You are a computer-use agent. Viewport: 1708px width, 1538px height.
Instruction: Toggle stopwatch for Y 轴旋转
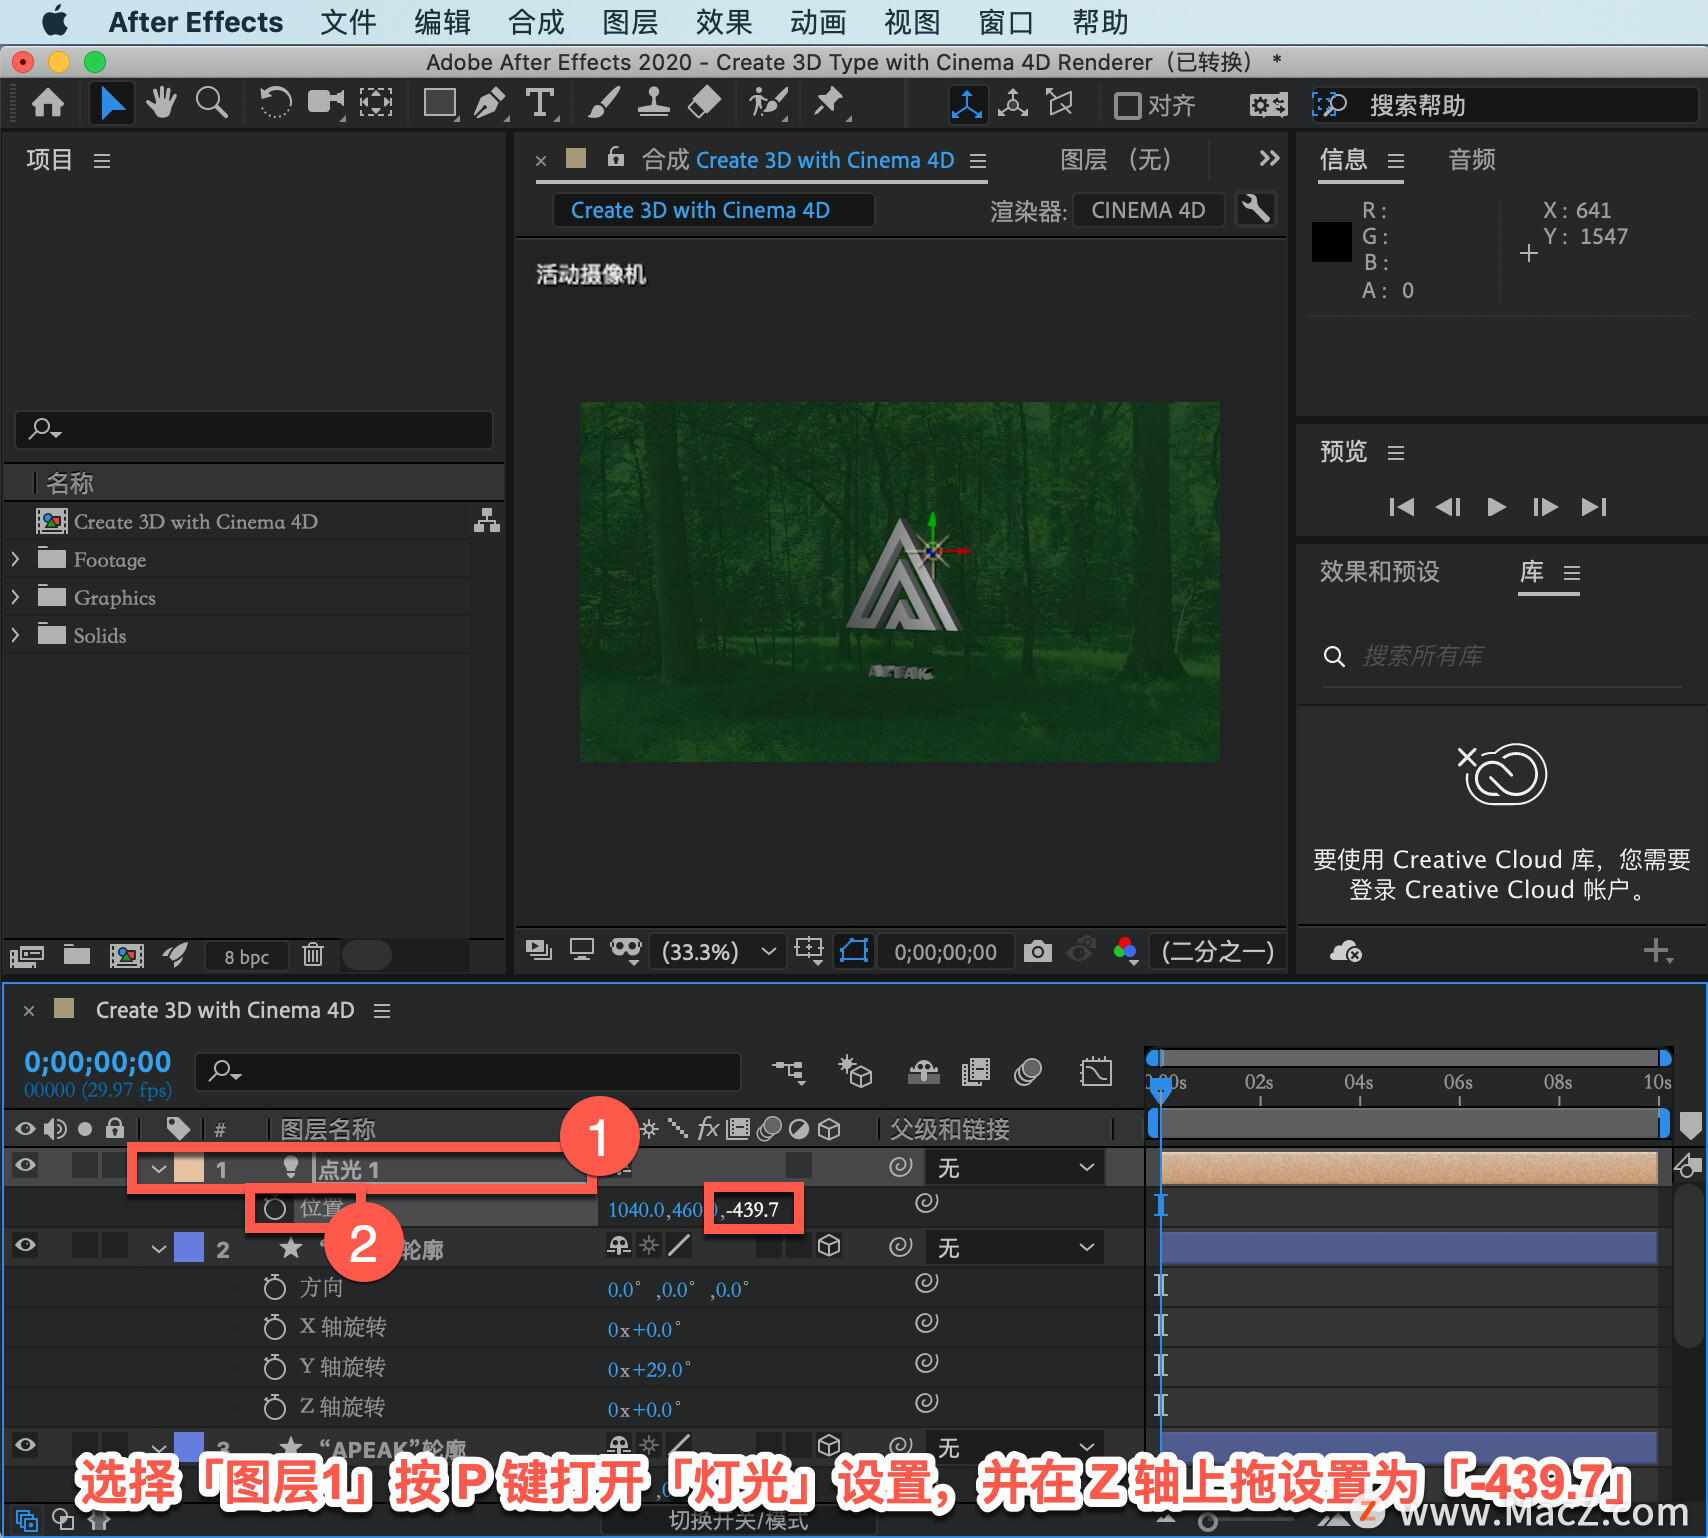(274, 1367)
